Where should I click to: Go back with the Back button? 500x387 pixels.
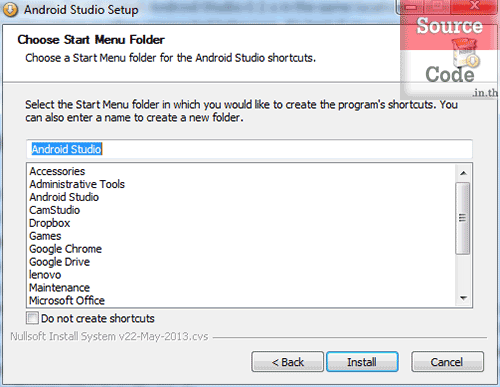click(x=287, y=362)
